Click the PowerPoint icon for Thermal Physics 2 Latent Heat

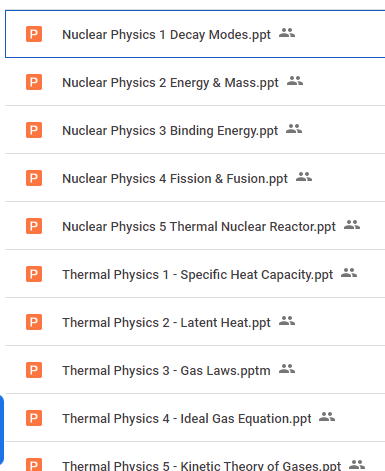pos(34,322)
